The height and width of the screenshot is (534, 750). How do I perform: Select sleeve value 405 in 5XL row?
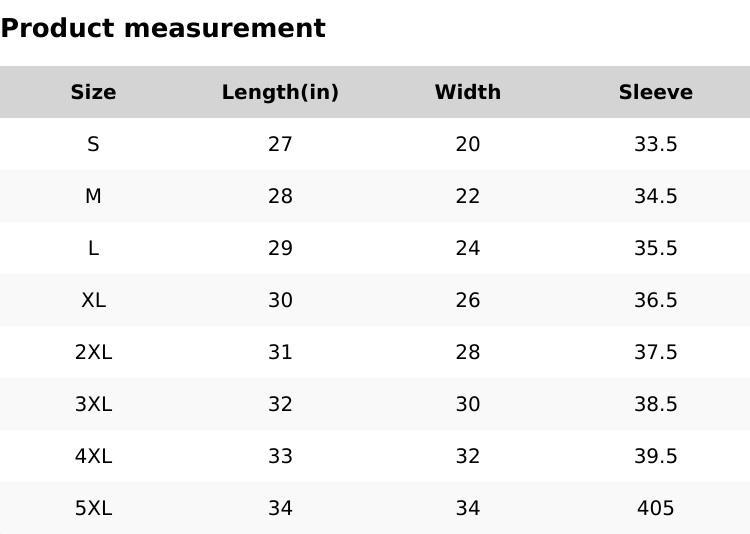click(655, 508)
